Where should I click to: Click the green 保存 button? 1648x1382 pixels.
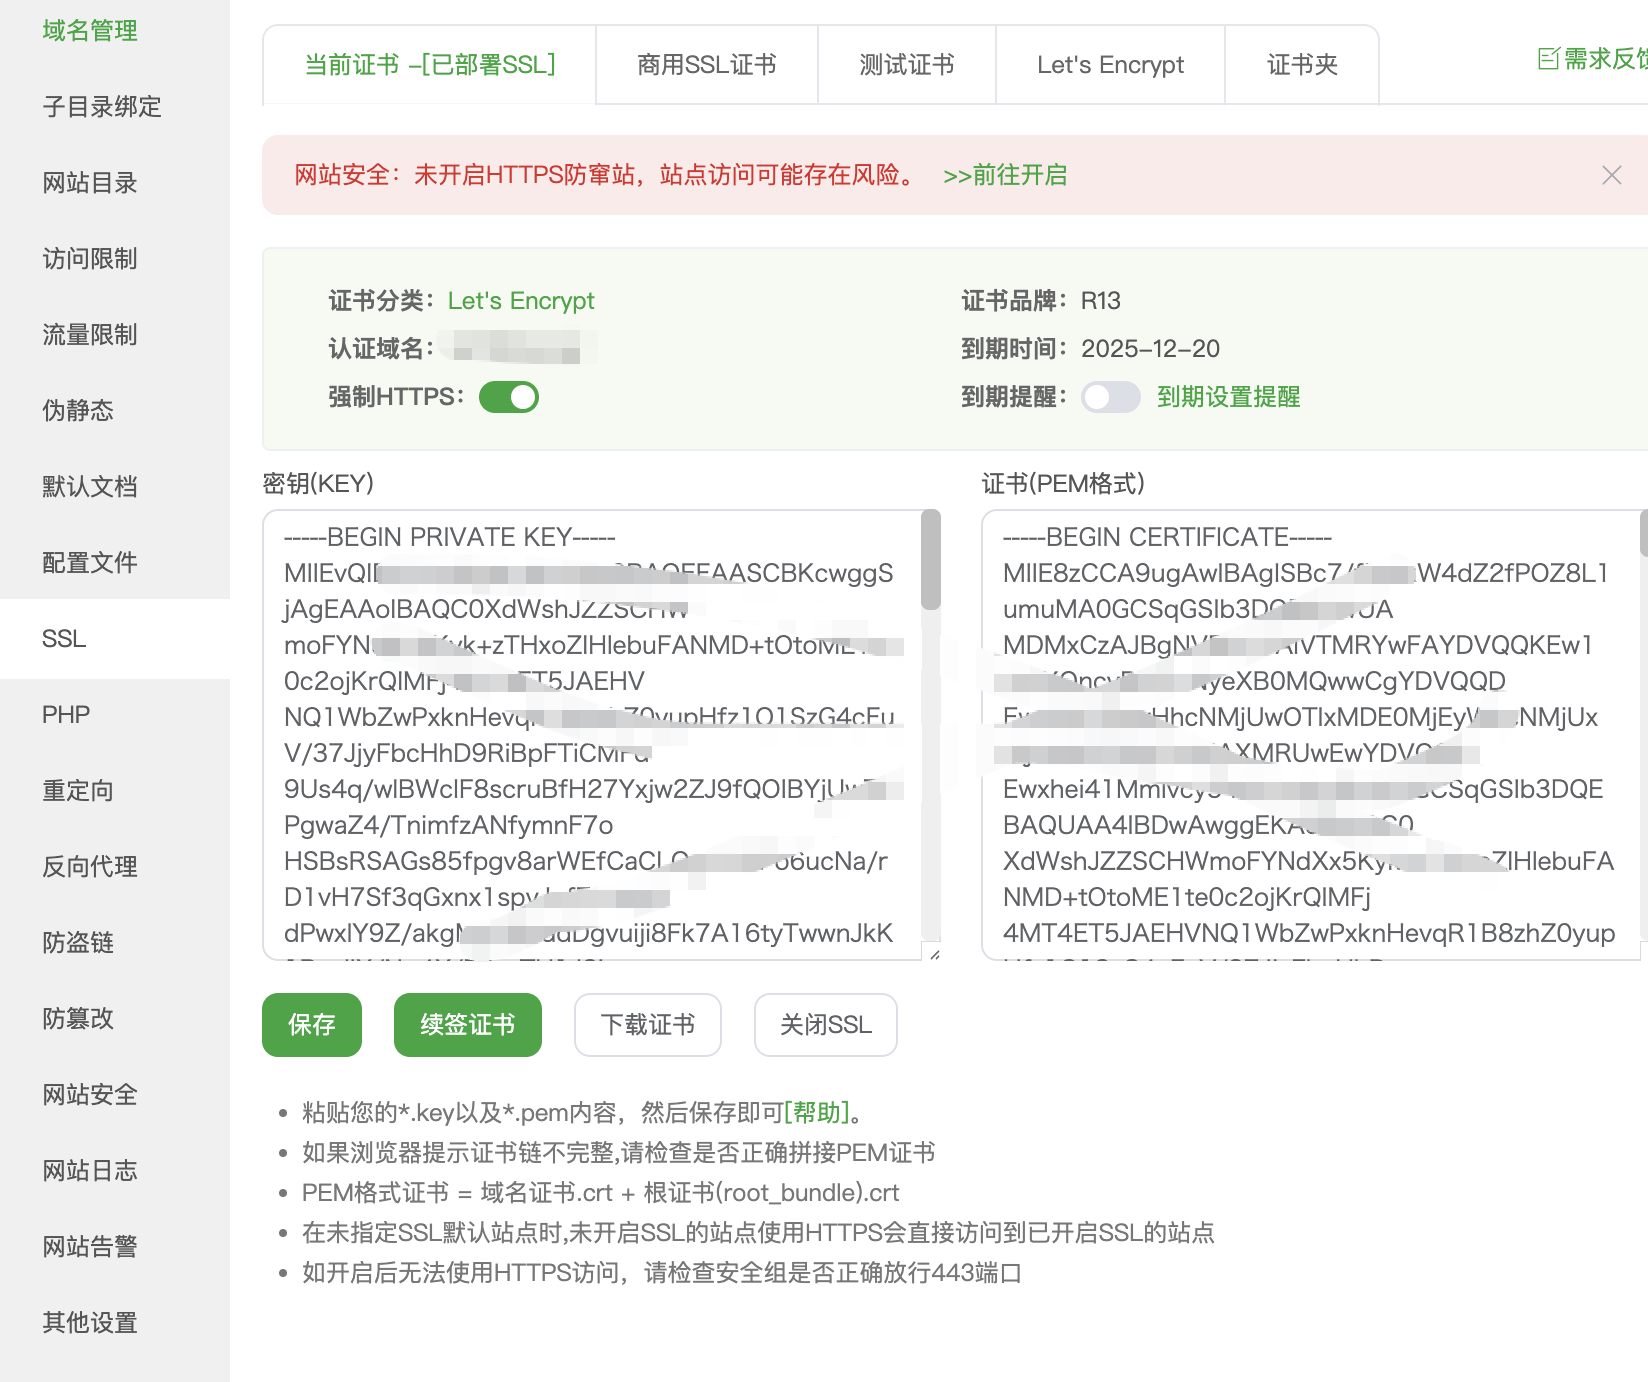pos(312,1025)
